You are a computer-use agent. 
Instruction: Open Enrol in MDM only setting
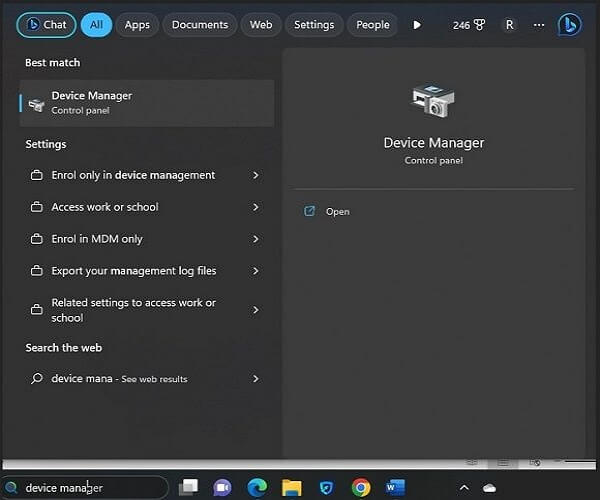[147, 239]
